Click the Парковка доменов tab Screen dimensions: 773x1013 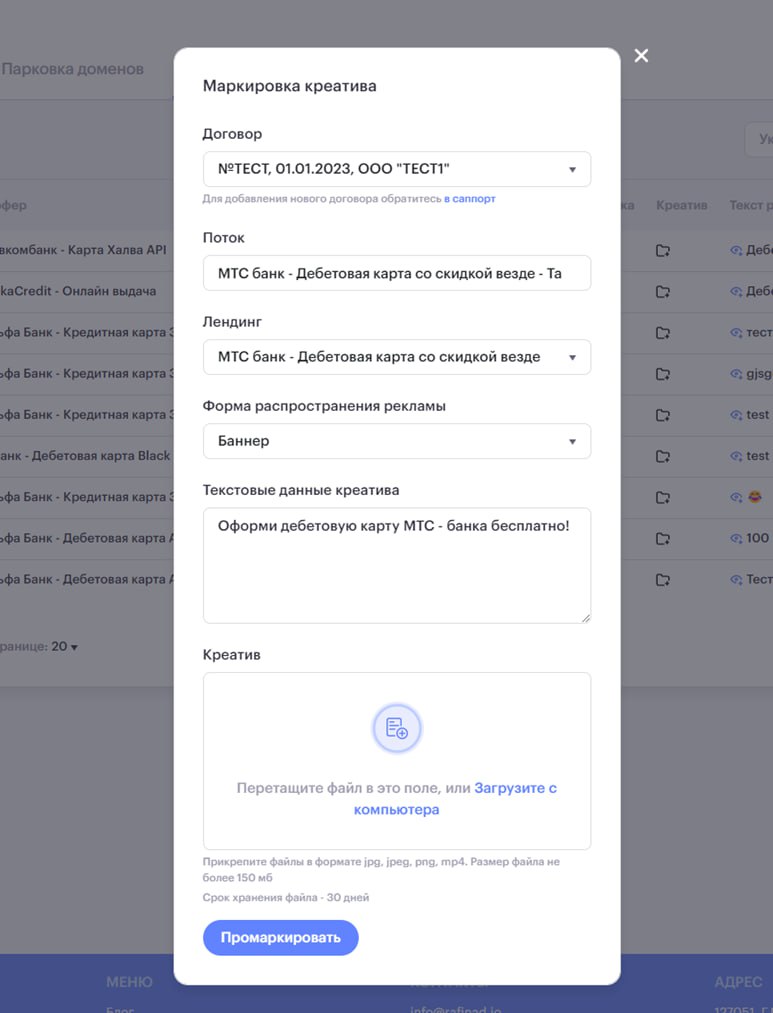click(72, 69)
